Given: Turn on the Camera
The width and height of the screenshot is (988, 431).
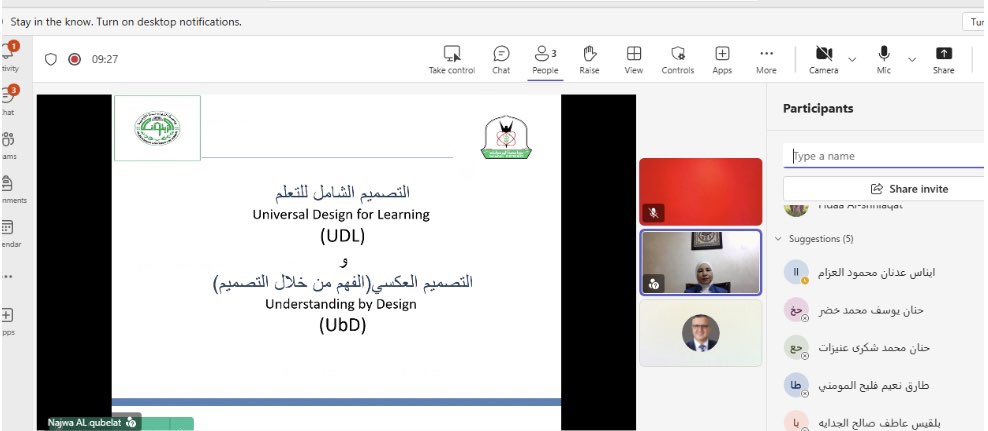Looking at the screenshot, I should coord(824,60).
